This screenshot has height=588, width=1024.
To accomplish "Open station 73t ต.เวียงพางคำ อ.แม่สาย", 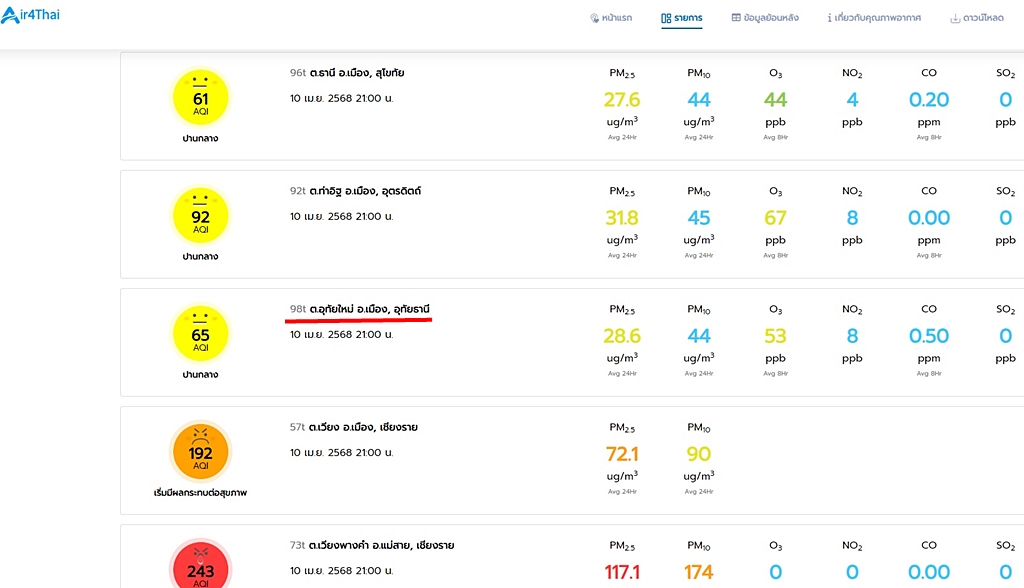I will [372, 545].
